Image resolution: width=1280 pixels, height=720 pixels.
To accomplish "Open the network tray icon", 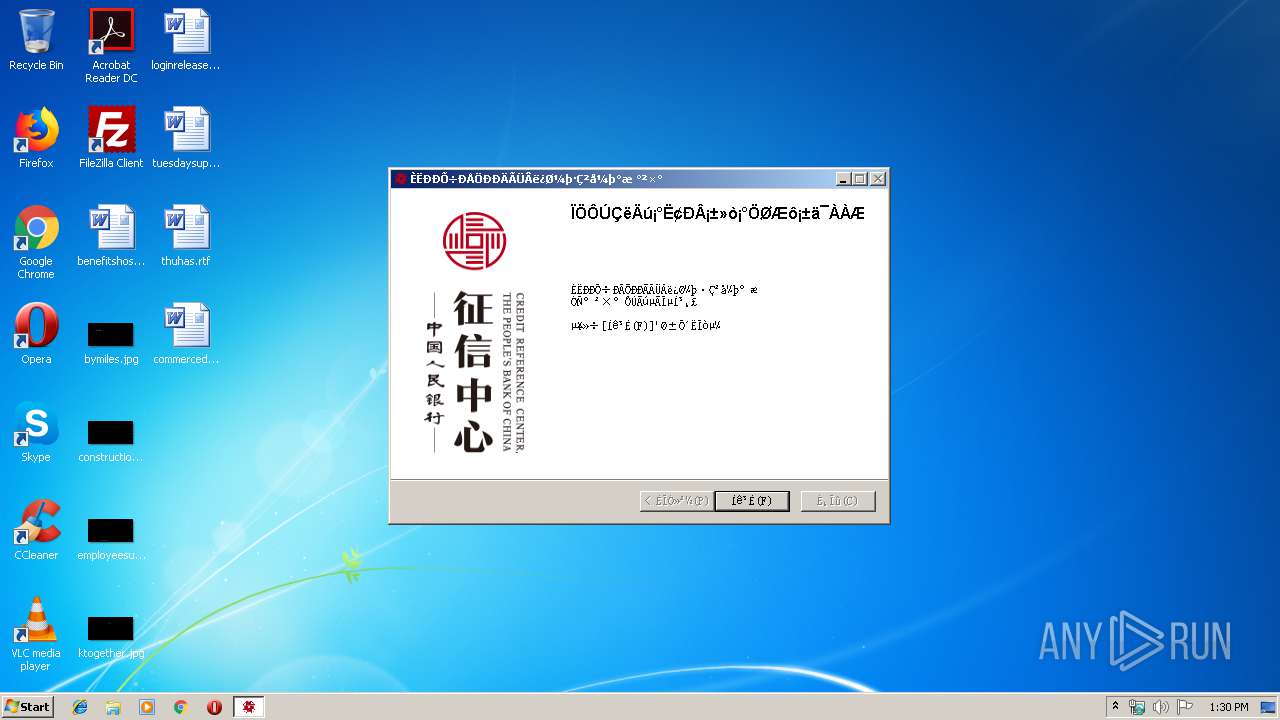I will pos(1137,707).
